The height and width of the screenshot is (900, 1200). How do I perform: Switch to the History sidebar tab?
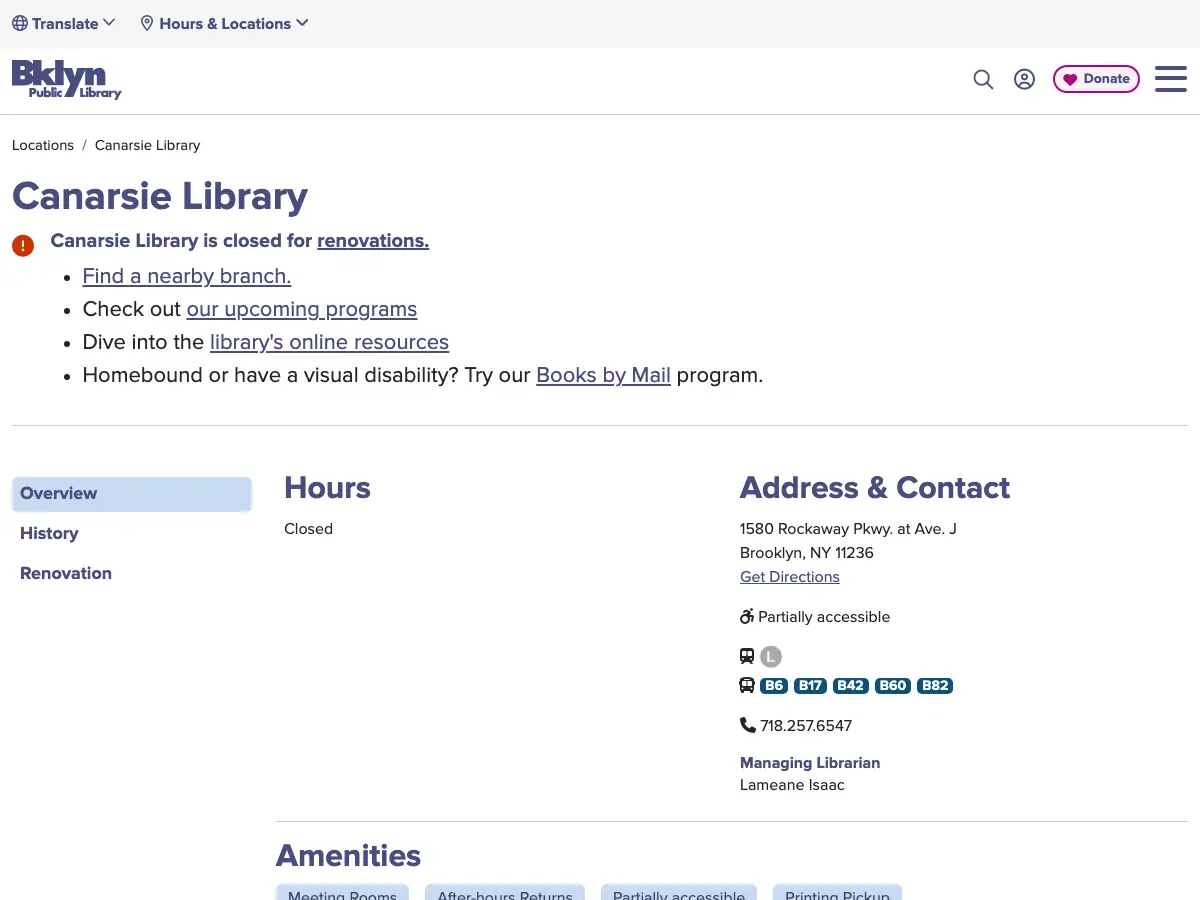[49, 534]
